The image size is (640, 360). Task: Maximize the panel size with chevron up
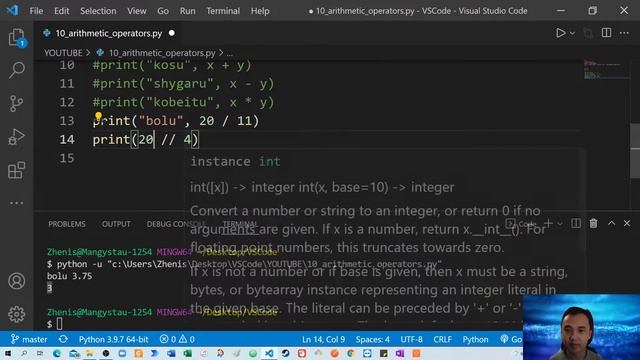click(611, 223)
